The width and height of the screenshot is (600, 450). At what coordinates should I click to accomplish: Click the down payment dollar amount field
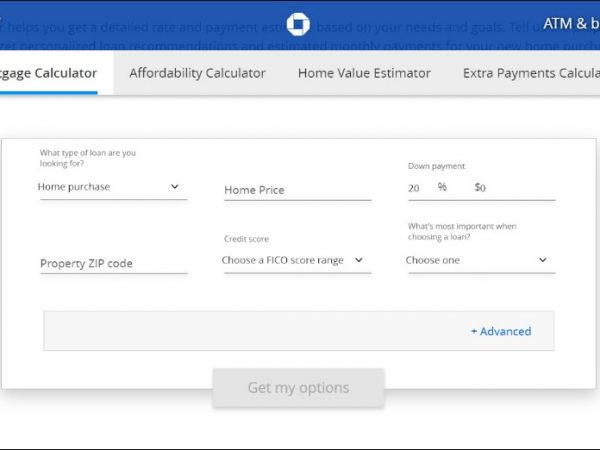(512, 187)
